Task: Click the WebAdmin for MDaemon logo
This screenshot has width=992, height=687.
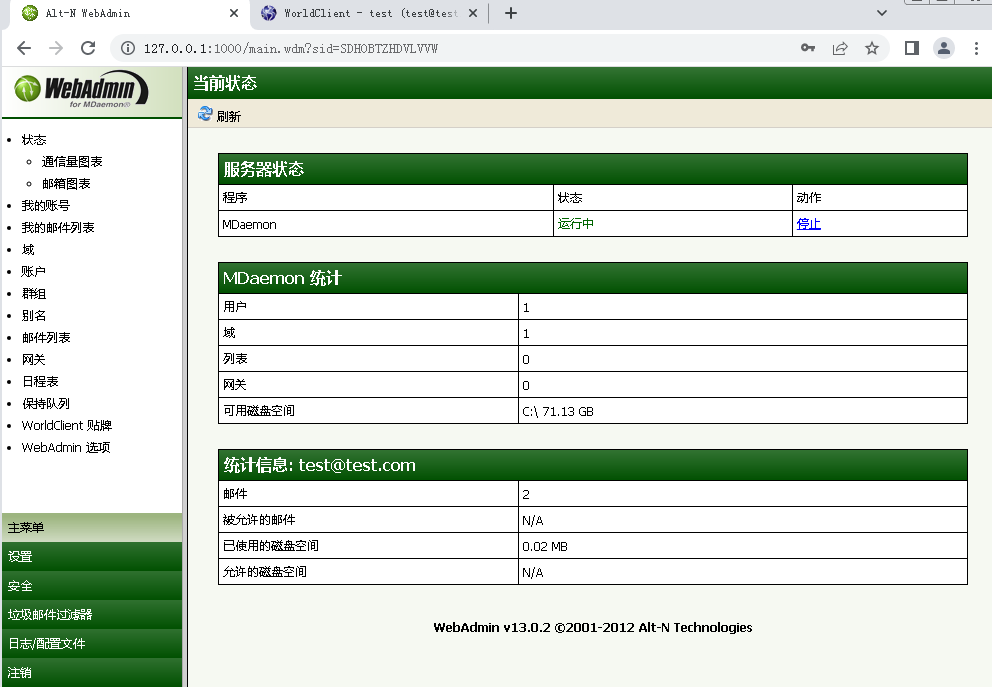Action: 81,90
